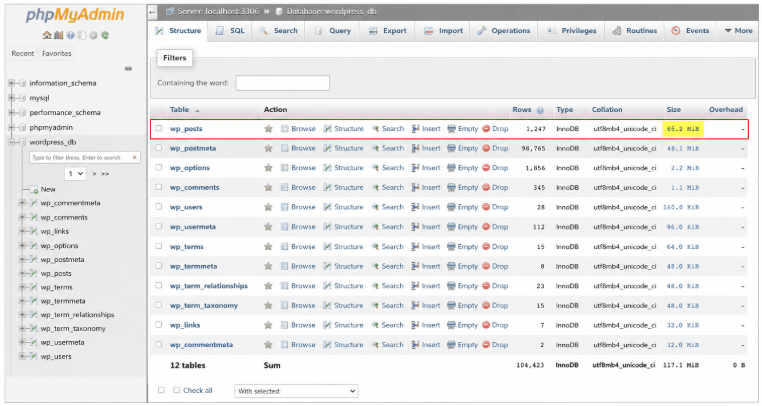Favorite the wp_postmeta table with star icon
Image resolution: width=762 pixels, height=406 pixels.
click(268, 148)
